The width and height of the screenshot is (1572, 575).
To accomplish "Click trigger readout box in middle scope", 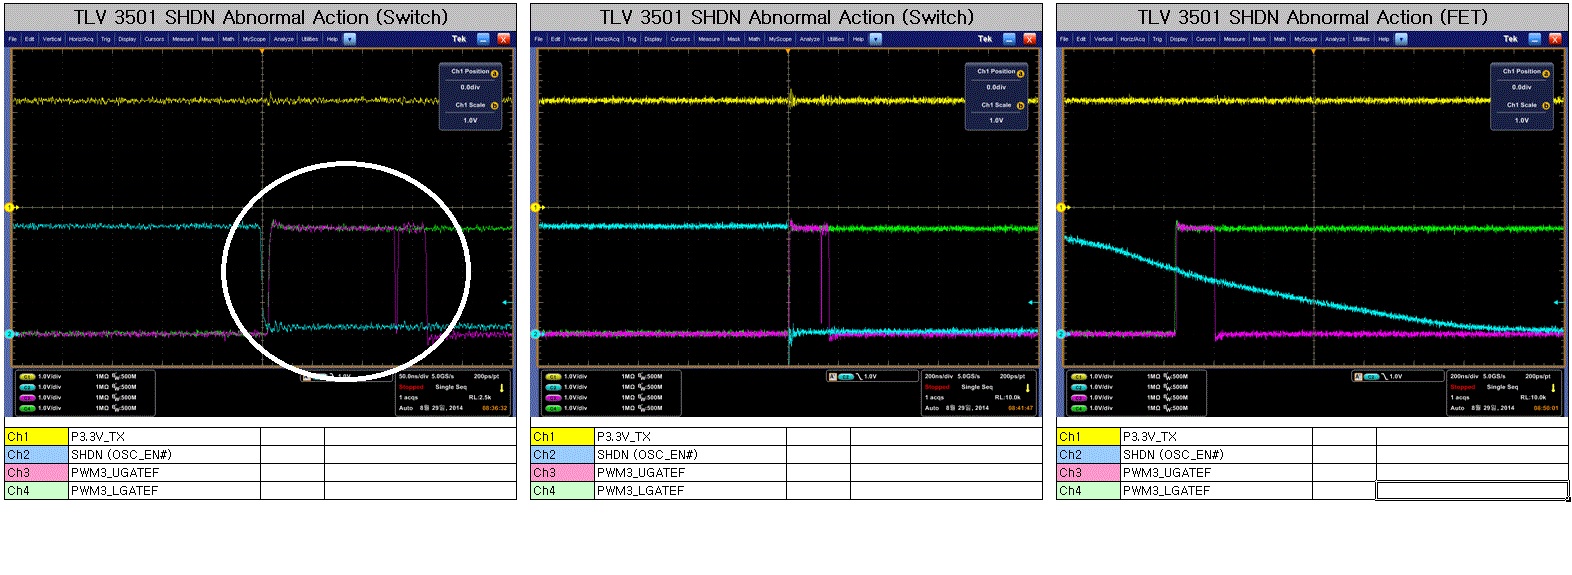I will tap(872, 377).
